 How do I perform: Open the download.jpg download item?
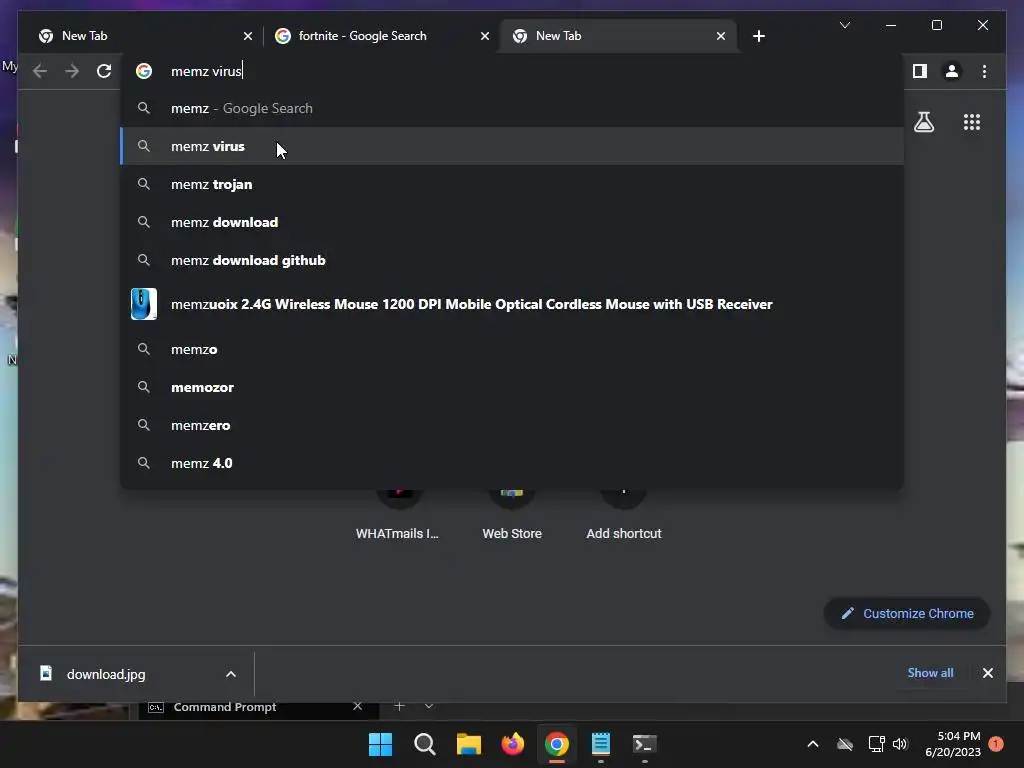pos(106,674)
